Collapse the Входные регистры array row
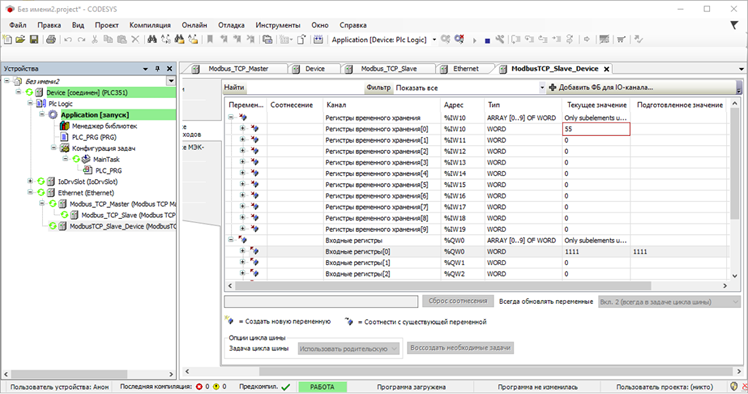 coord(231,240)
